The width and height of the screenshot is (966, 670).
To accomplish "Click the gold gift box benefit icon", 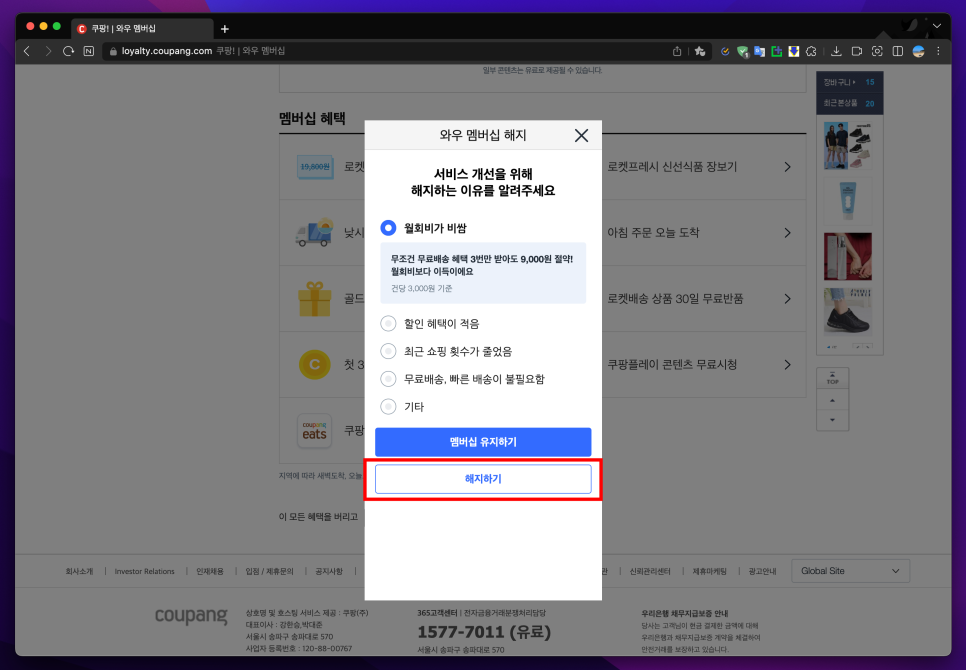I will pos(315,299).
